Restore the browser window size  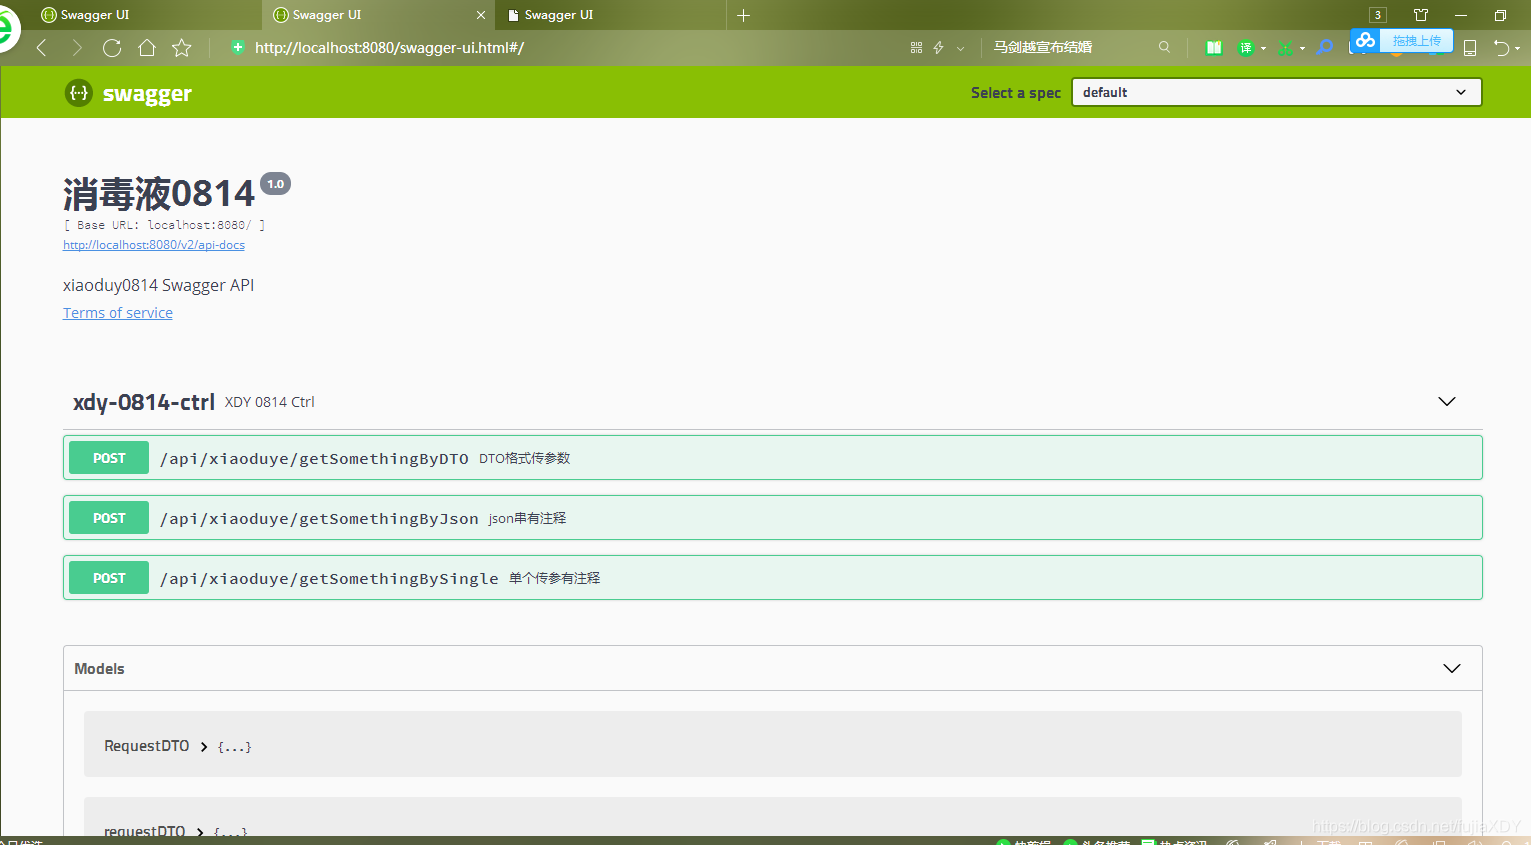point(1500,15)
